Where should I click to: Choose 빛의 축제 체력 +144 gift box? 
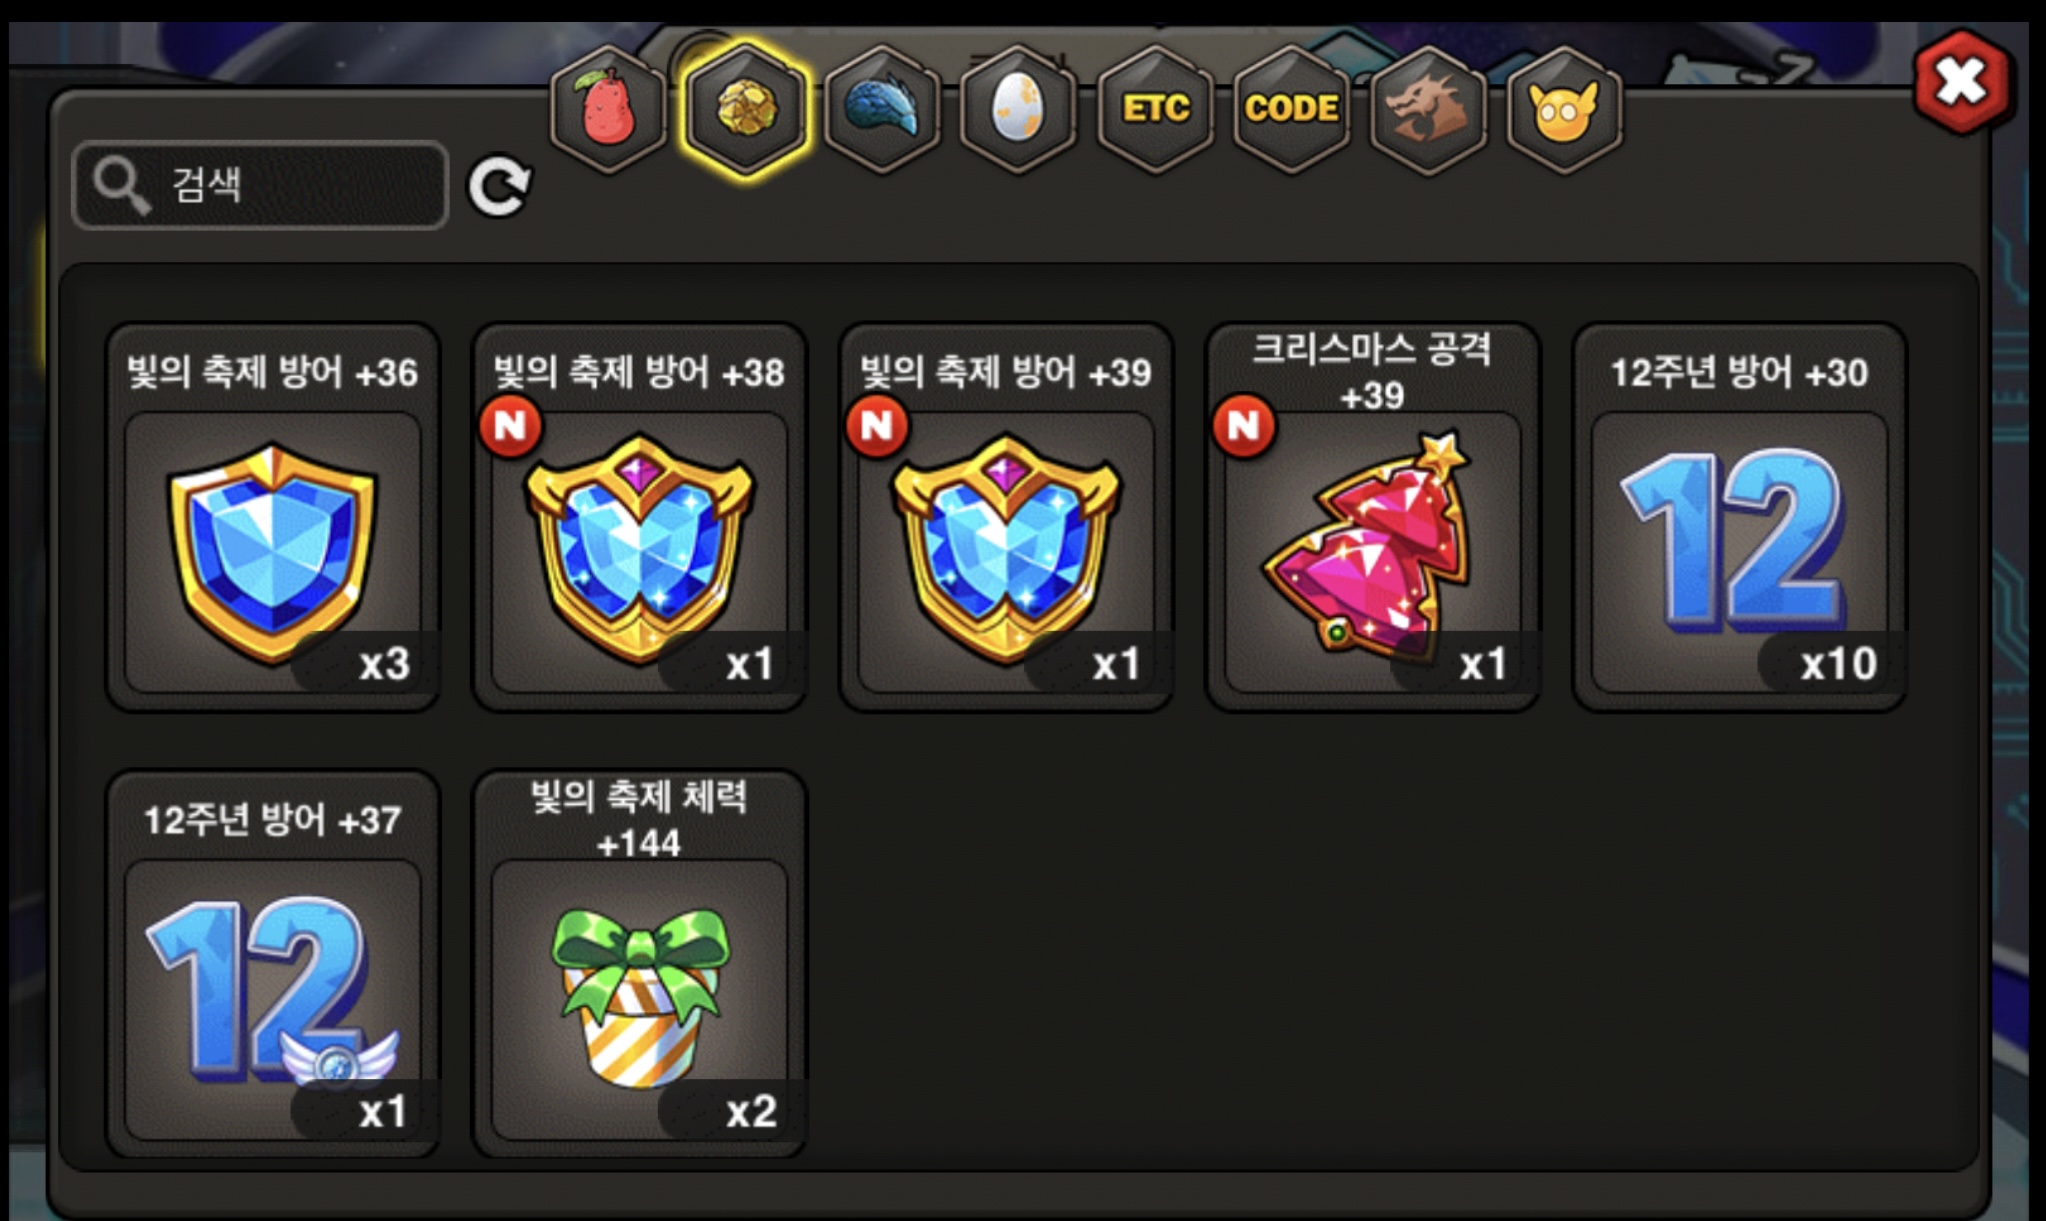[x=640, y=964]
